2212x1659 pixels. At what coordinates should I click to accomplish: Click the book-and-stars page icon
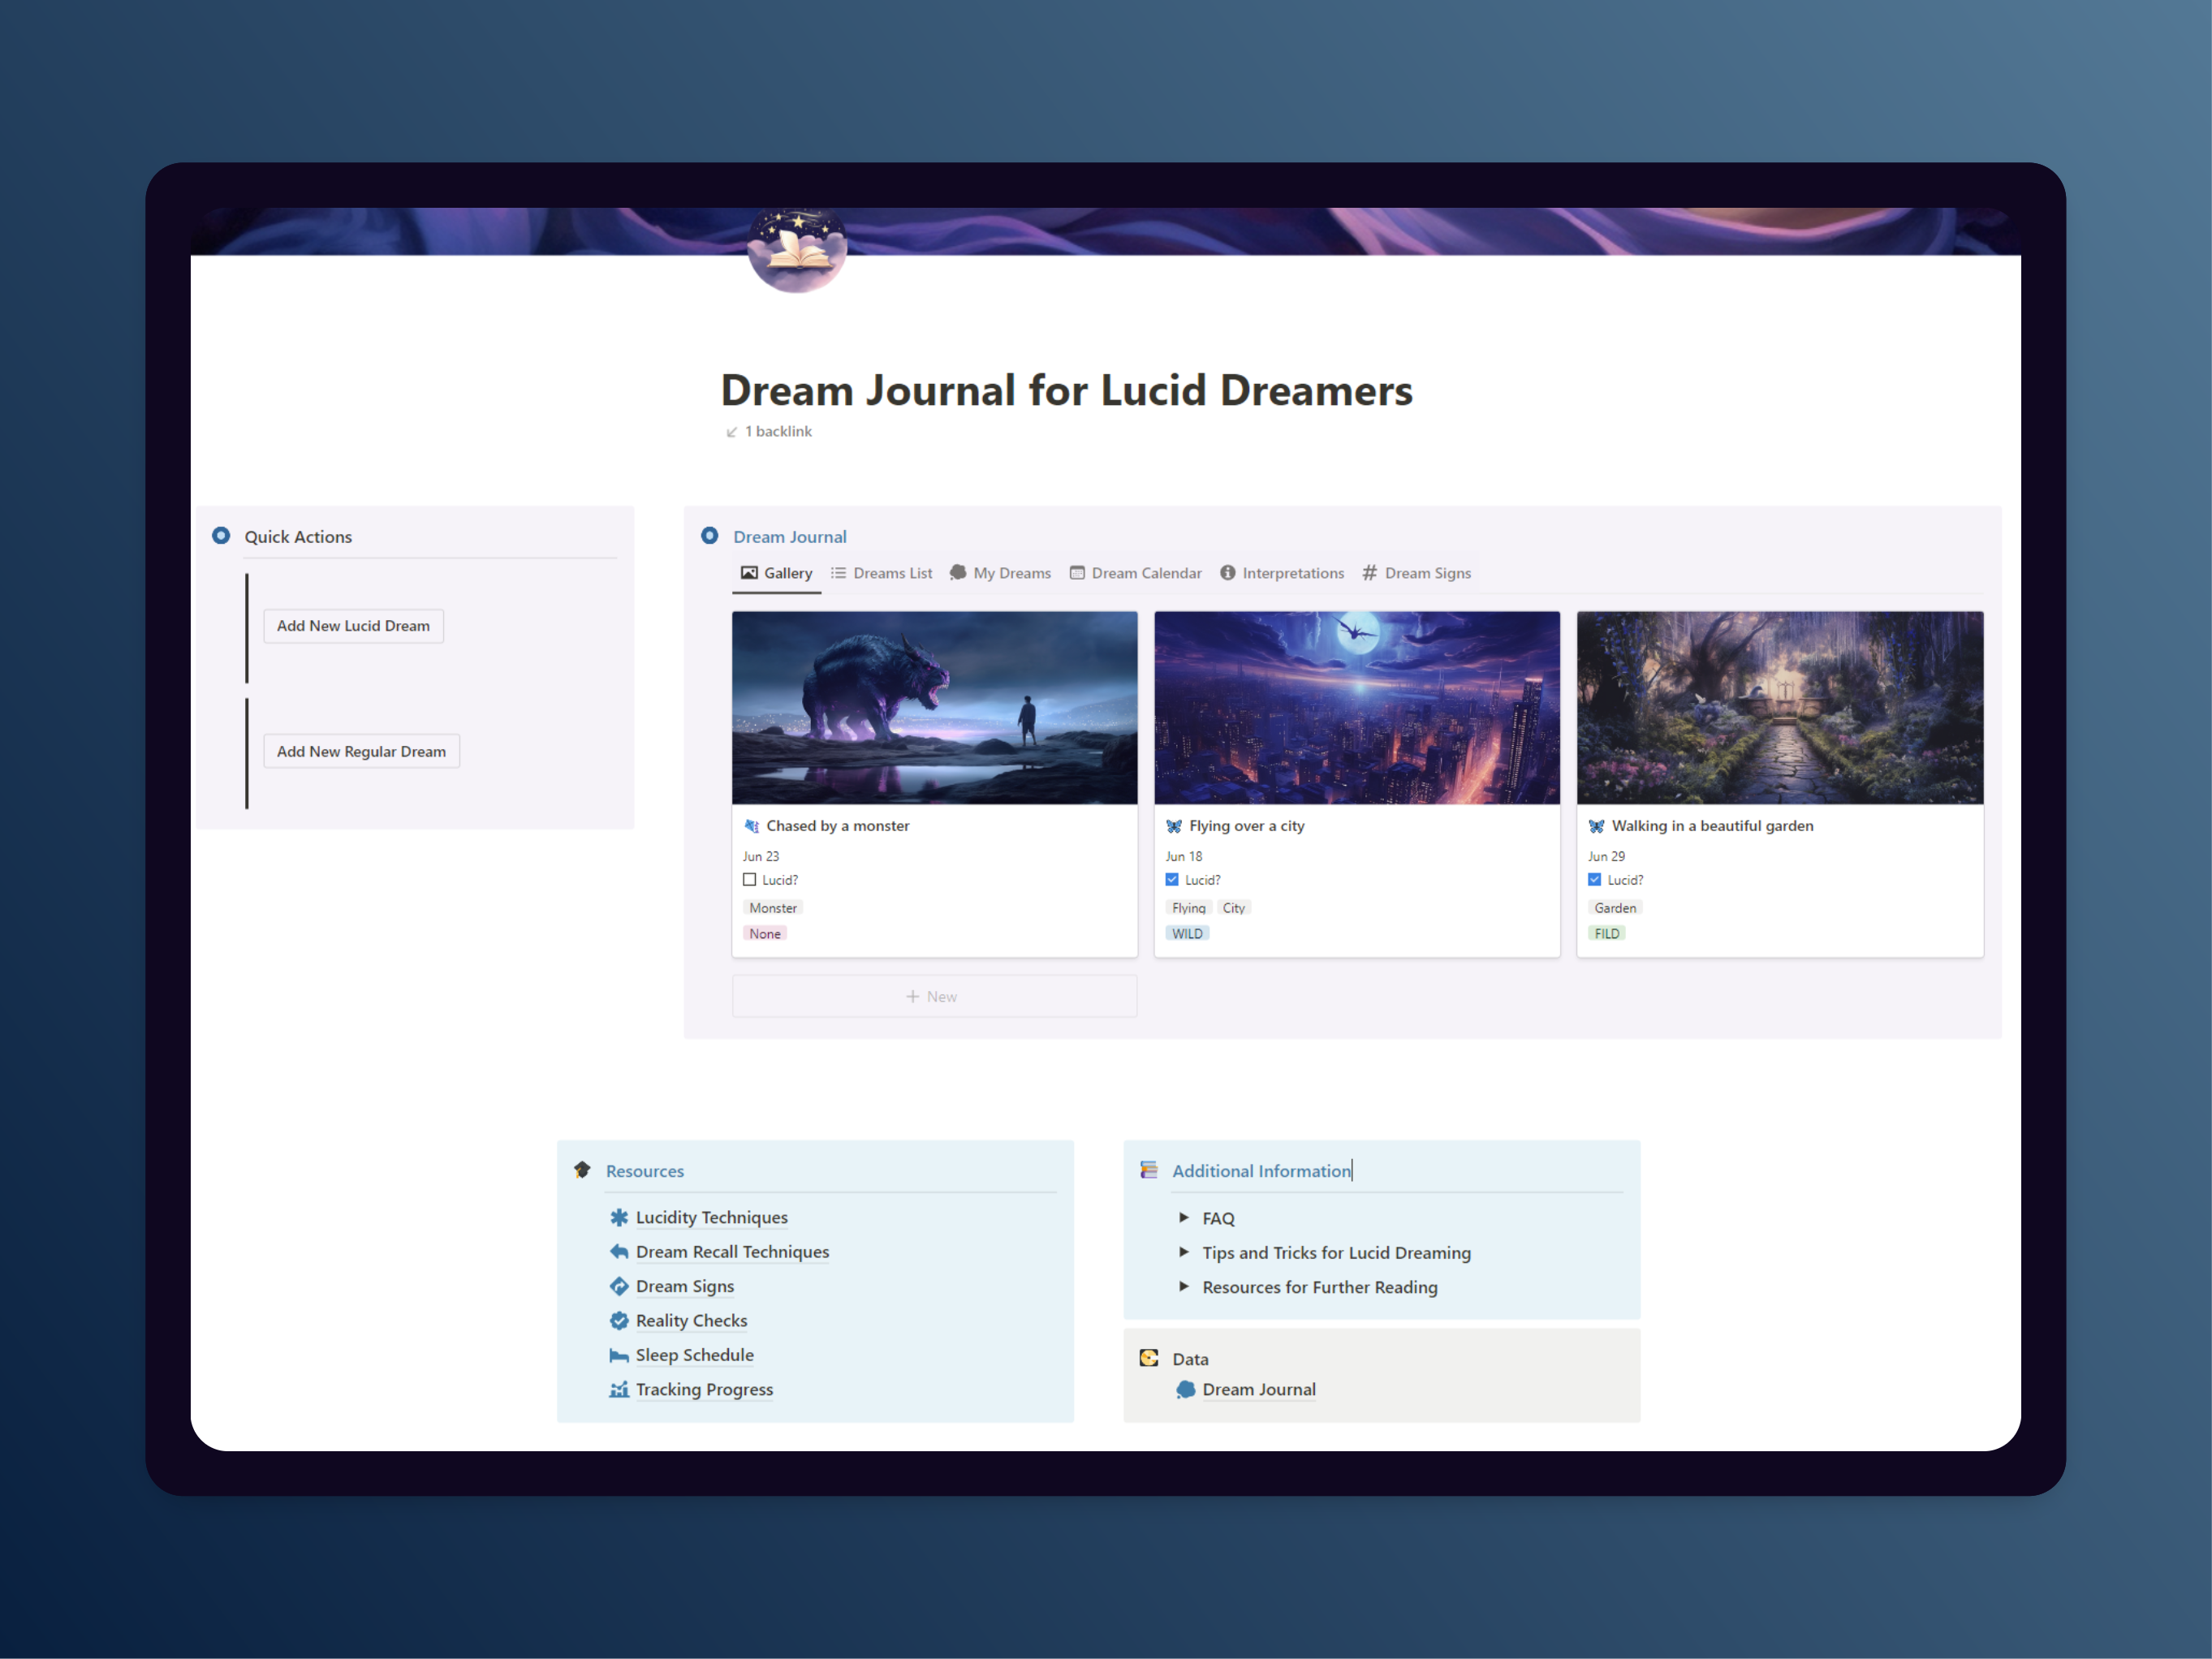tap(797, 250)
